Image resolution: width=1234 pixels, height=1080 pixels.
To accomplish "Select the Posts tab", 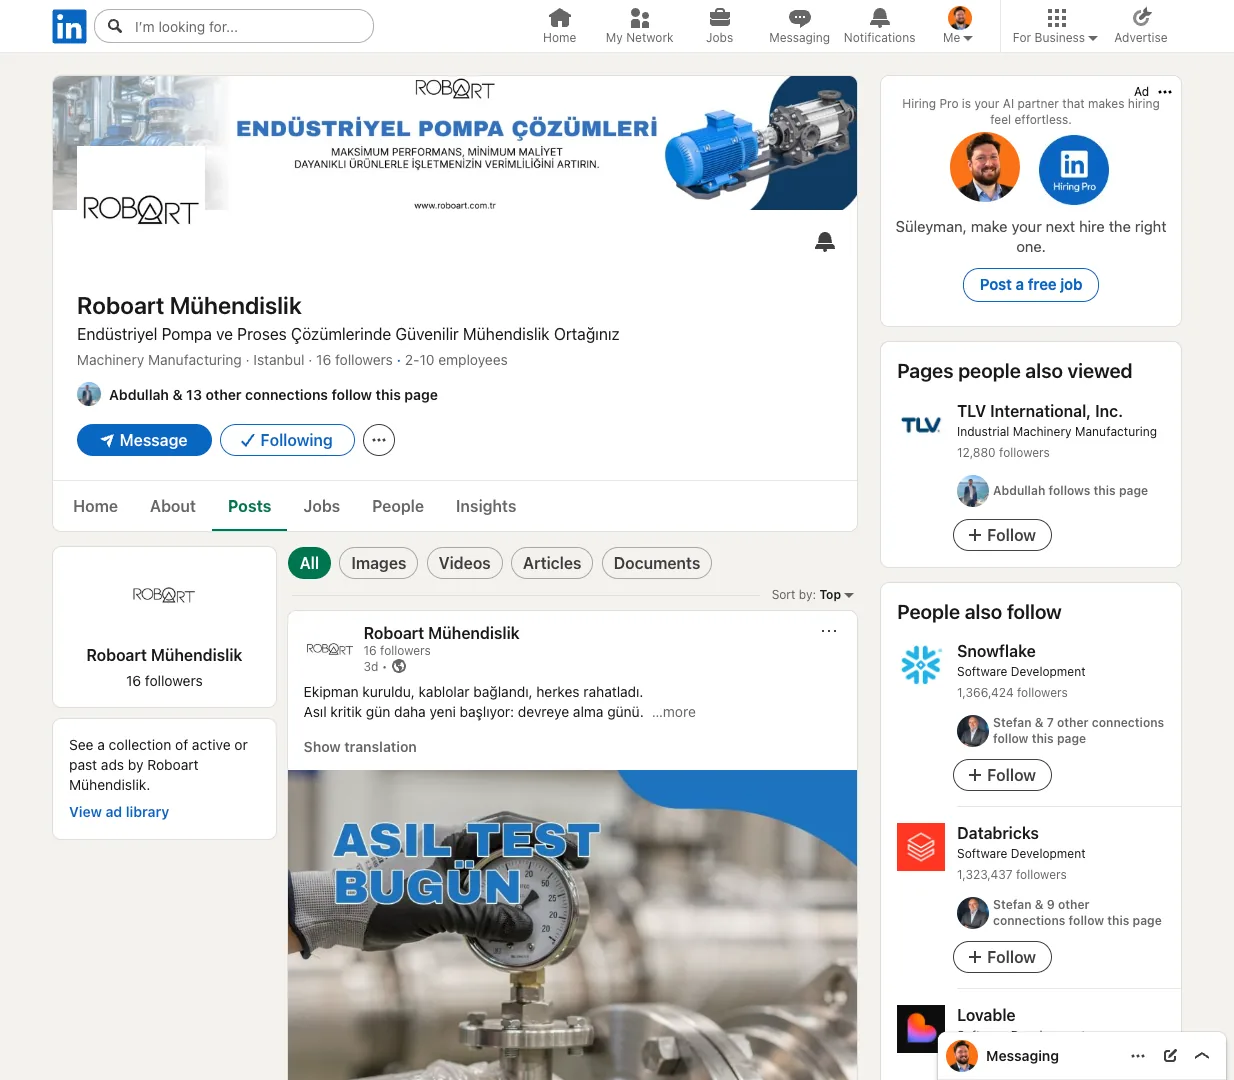I will [250, 506].
